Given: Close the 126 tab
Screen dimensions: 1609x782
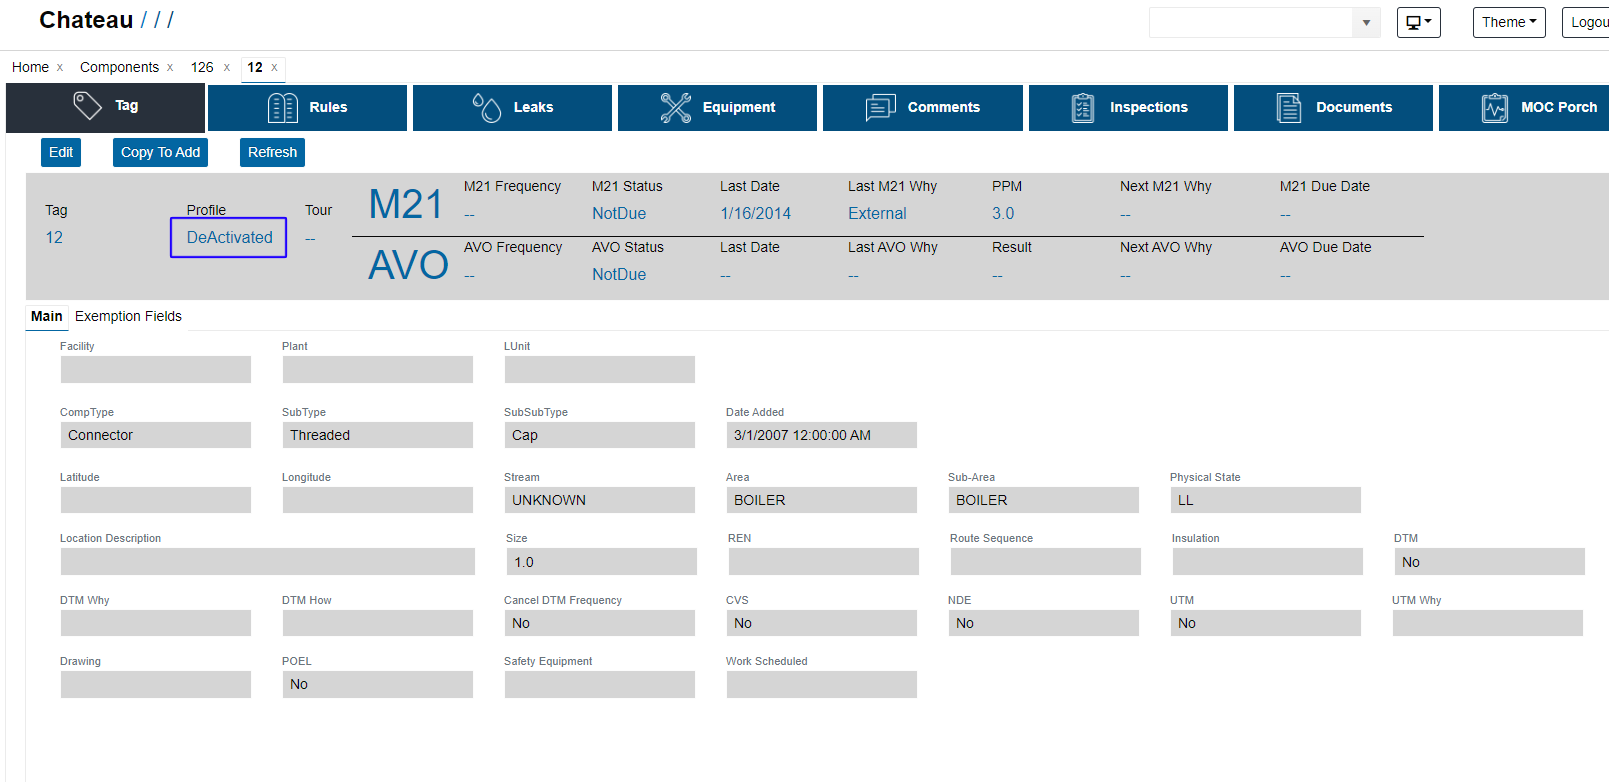Looking at the screenshot, I should click(227, 68).
